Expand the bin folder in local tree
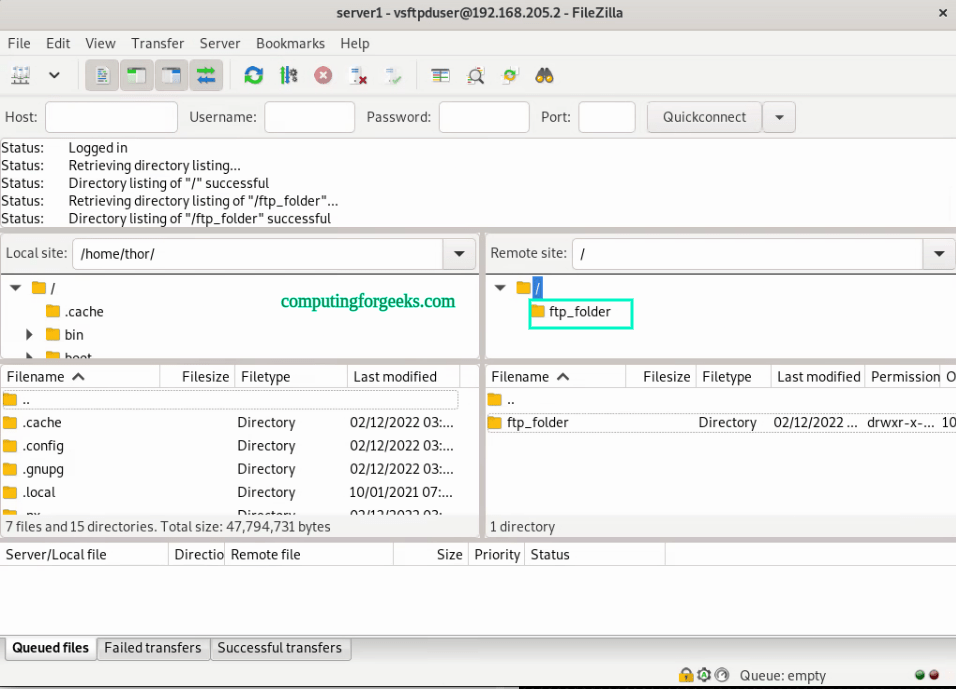956x689 pixels. tap(29, 335)
